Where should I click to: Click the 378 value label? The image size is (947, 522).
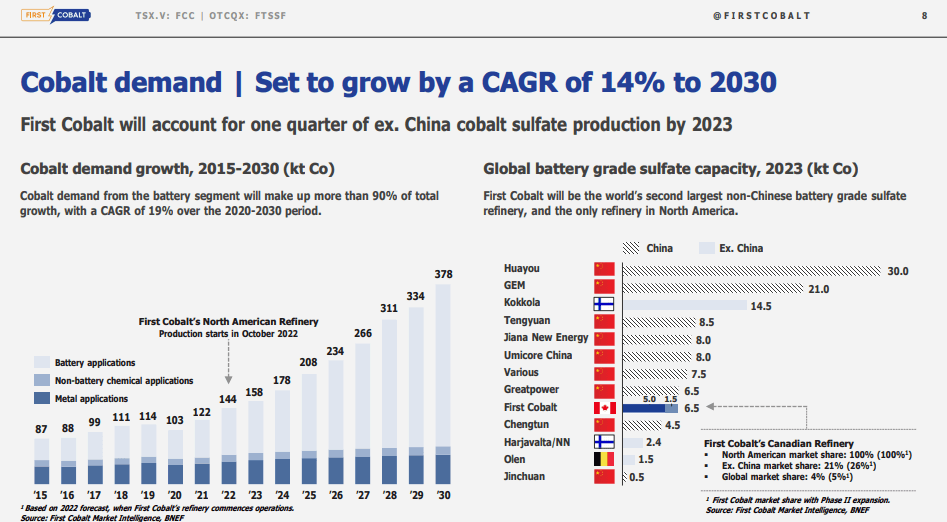(443, 274)
